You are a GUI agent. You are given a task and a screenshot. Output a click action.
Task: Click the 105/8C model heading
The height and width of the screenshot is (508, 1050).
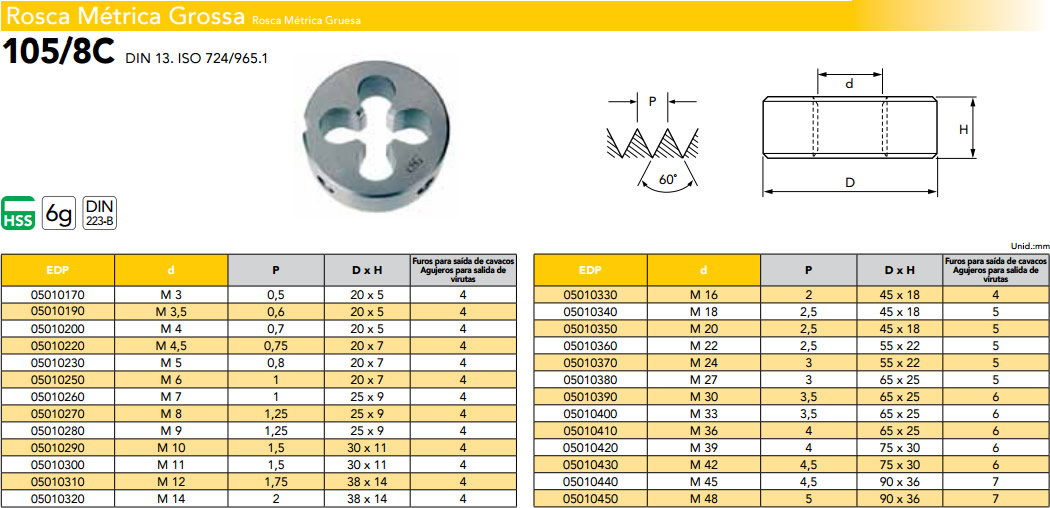coord(60,53)
